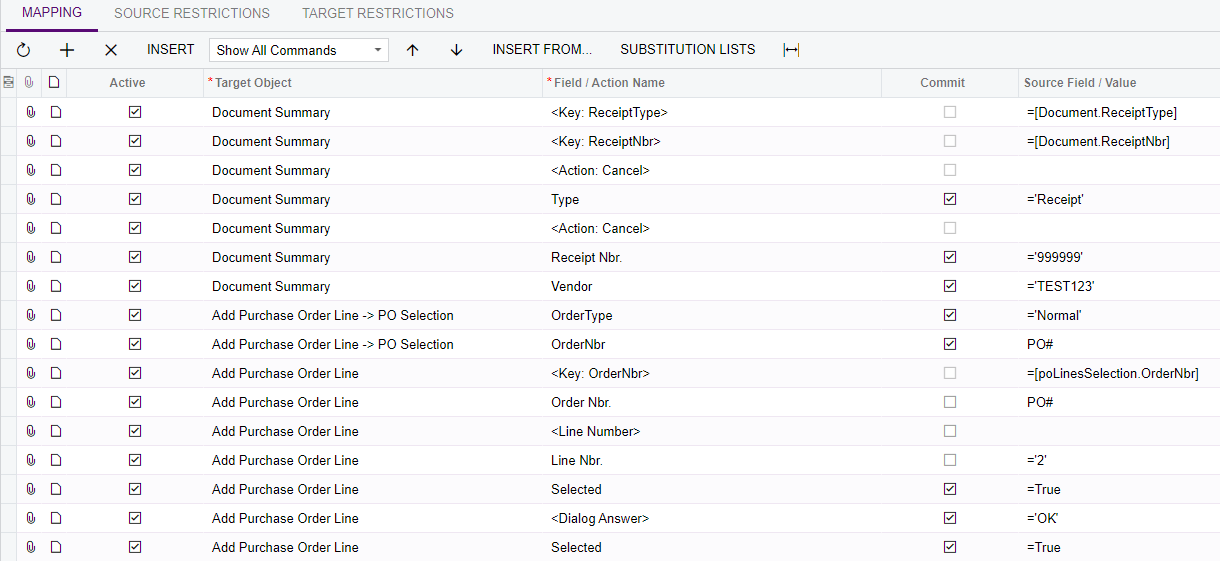1220x561 pixels.
Task: Open attachments for Dialog Answer row
Action: (x=30, y=518)
